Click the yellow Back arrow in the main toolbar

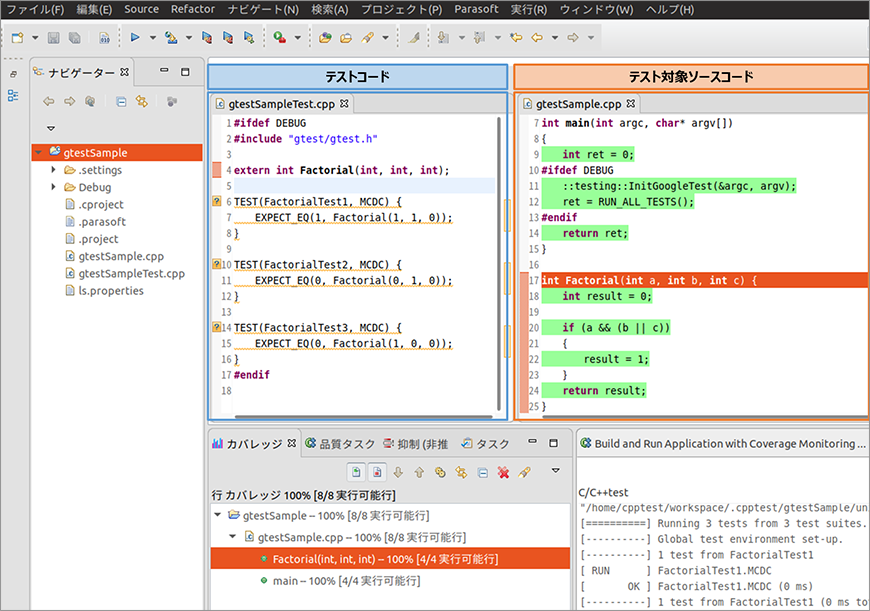(x=537, y=38)
